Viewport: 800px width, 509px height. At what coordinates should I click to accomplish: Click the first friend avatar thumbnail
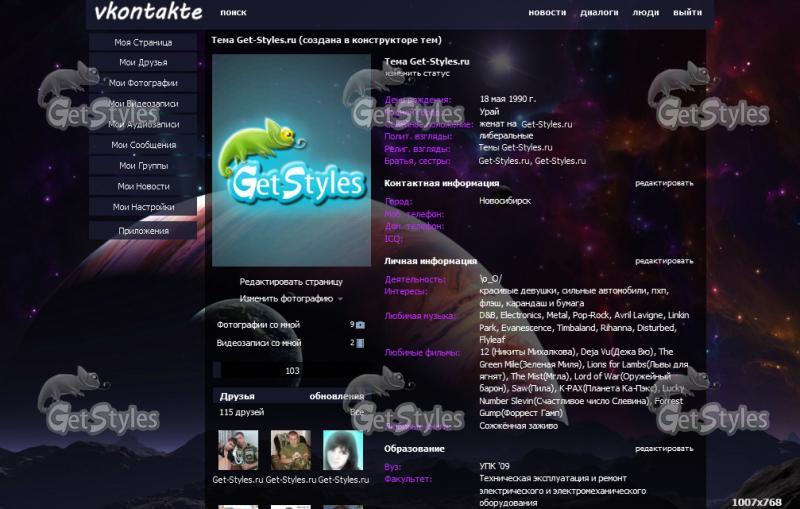(x=238, y=450)
